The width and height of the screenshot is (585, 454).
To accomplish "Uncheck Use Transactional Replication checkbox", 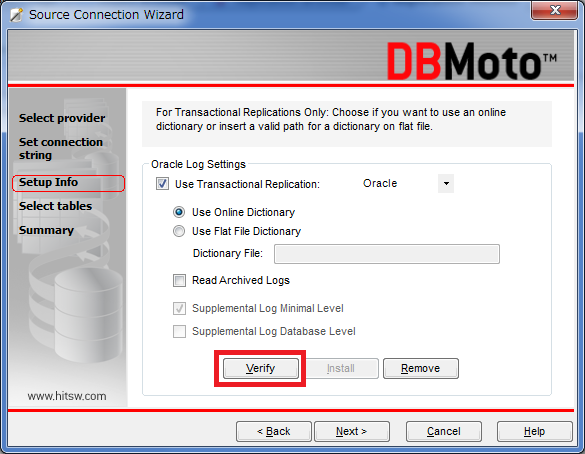I will 162,184.
